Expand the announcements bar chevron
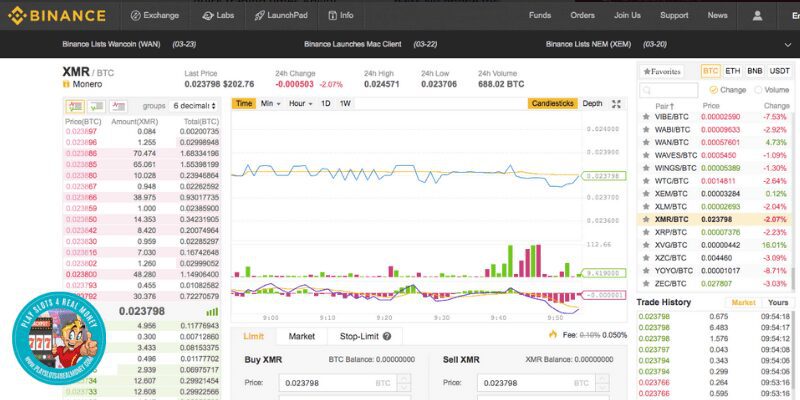 (x=787, y=45)
